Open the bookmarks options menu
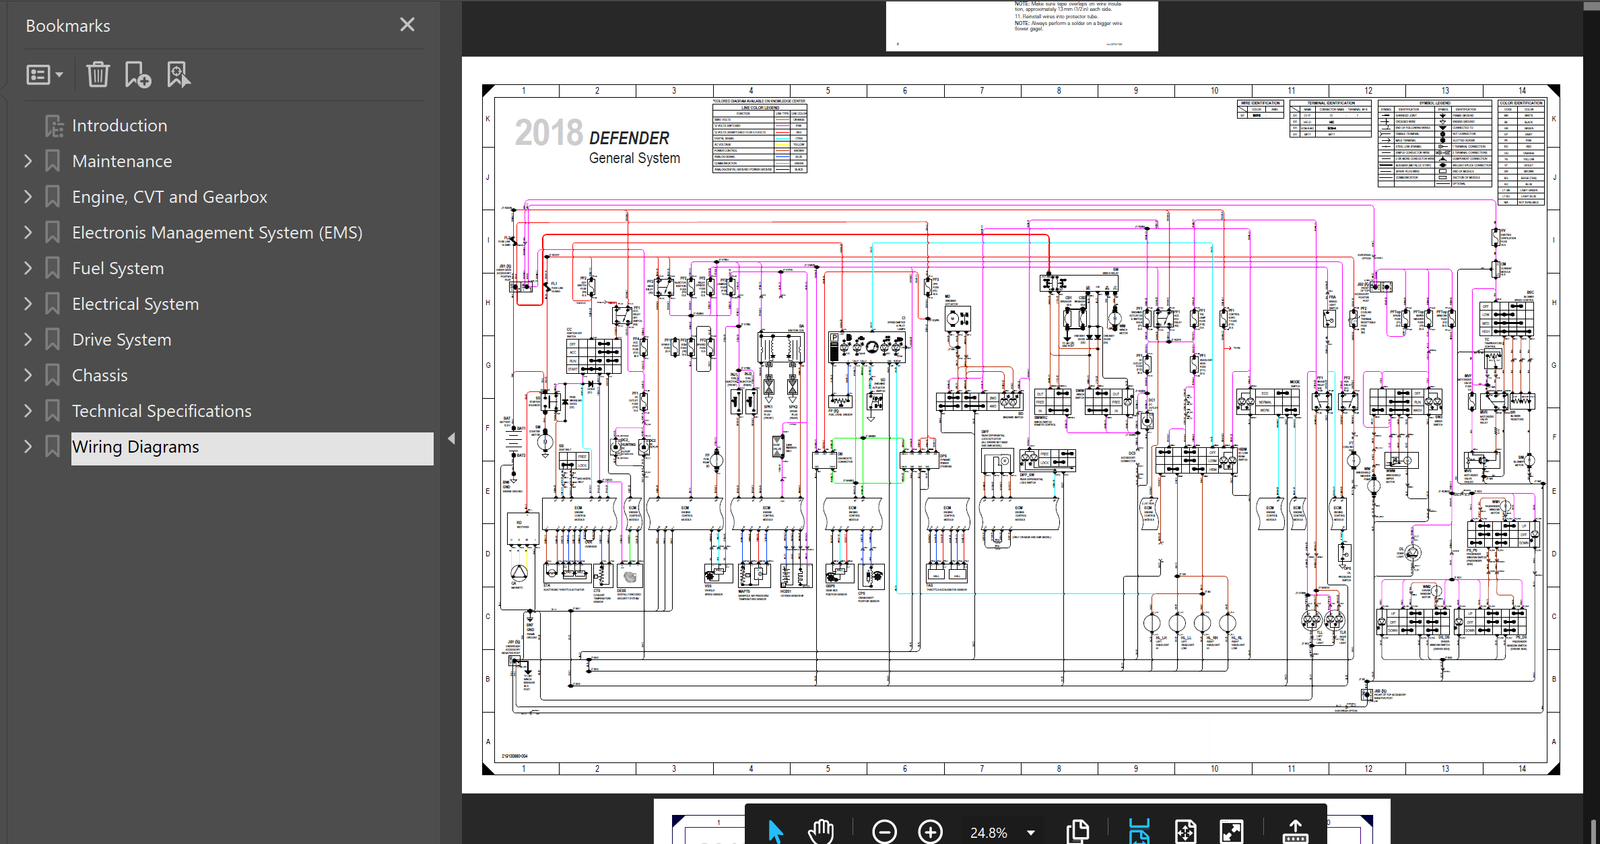1600x844 pixels. [44, 75]
